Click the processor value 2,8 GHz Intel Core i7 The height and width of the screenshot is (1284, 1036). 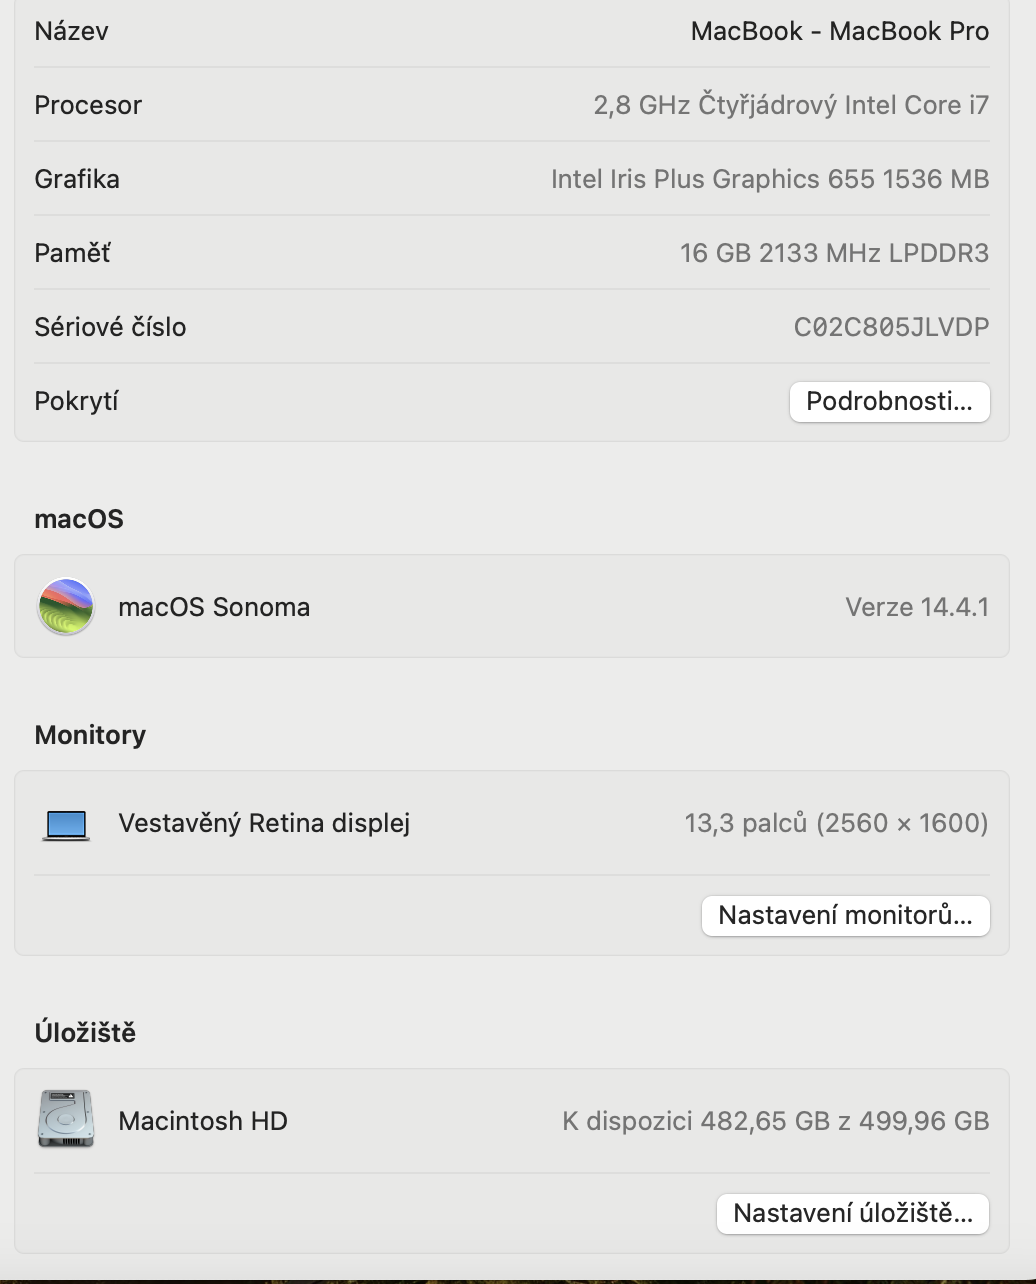coord(790,105)
